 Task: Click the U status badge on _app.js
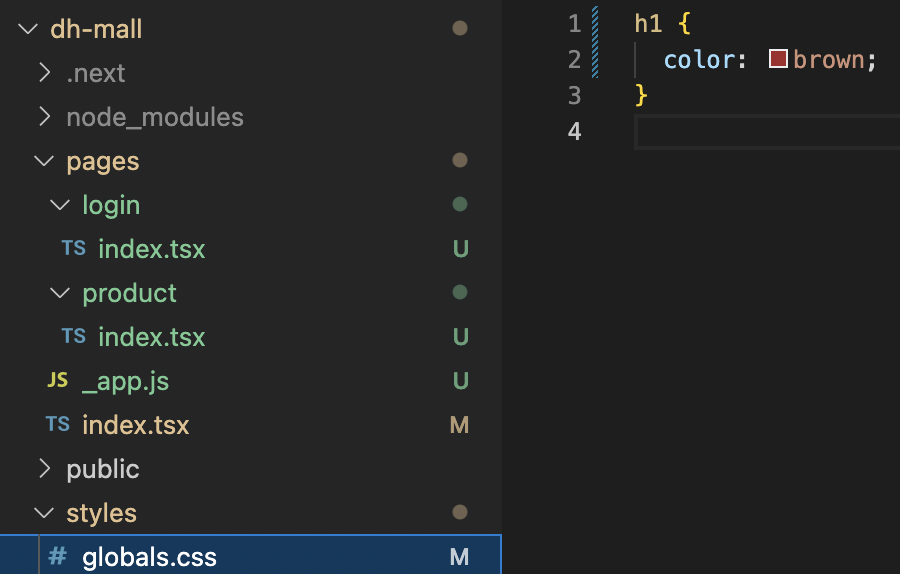click(460, 380)
